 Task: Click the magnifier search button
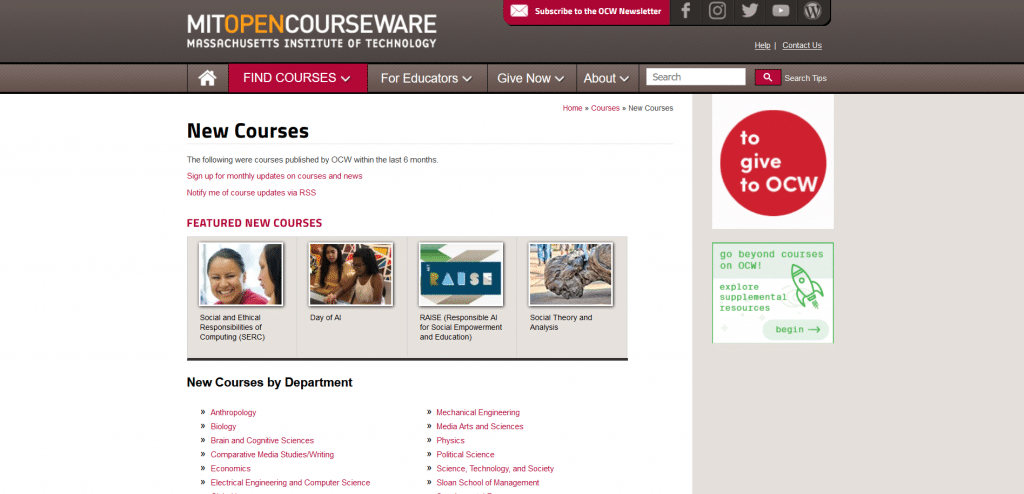tap(768, 77)
